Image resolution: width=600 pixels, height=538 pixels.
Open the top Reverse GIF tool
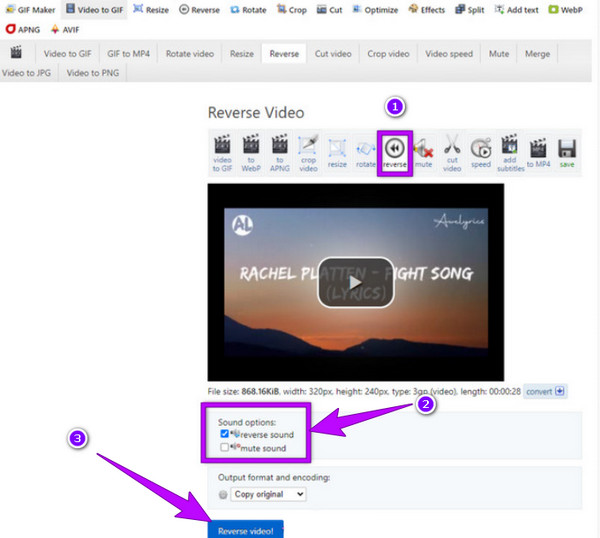click(x=199, y=10)
